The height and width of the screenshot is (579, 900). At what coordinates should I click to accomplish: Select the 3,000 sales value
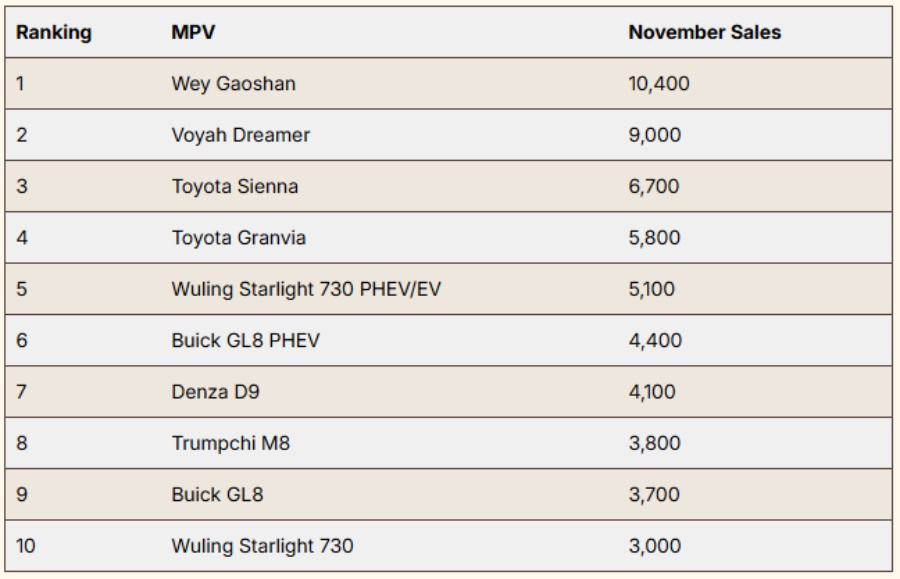654,546
